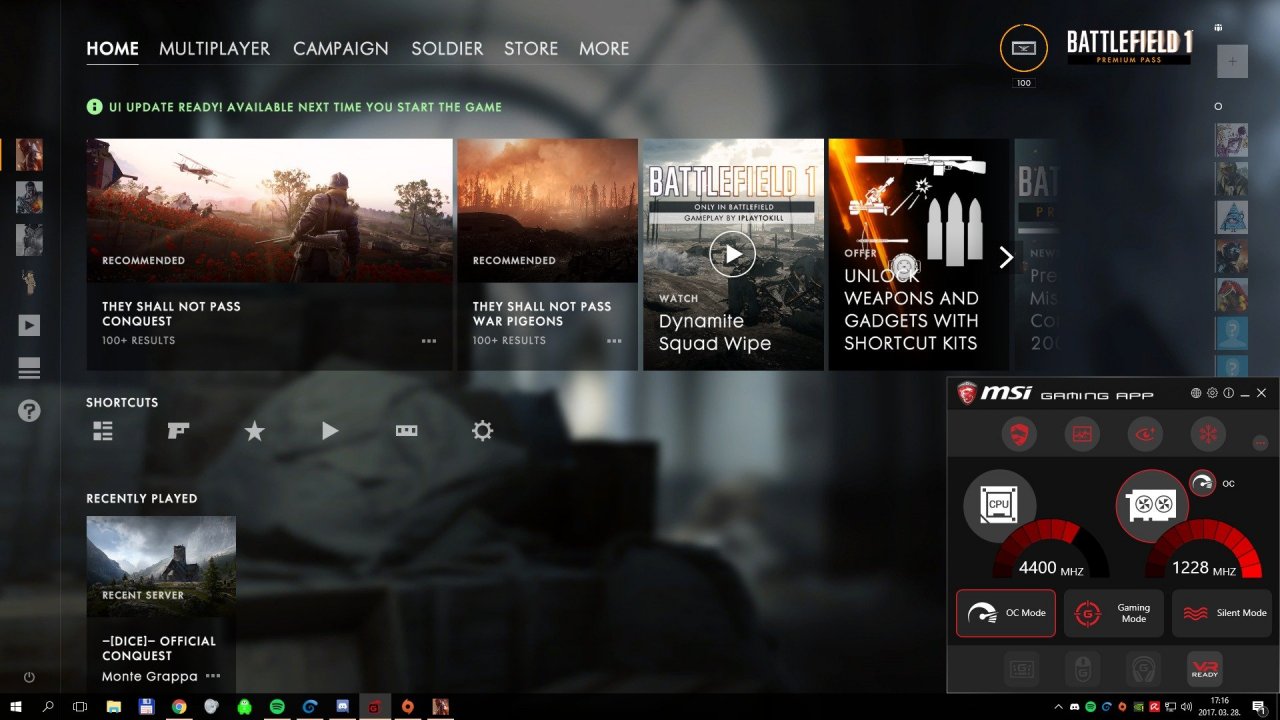Screen dimensions: 1280x720
Task: Click the UI update ready notification
Action: click(x=295, y=107)
